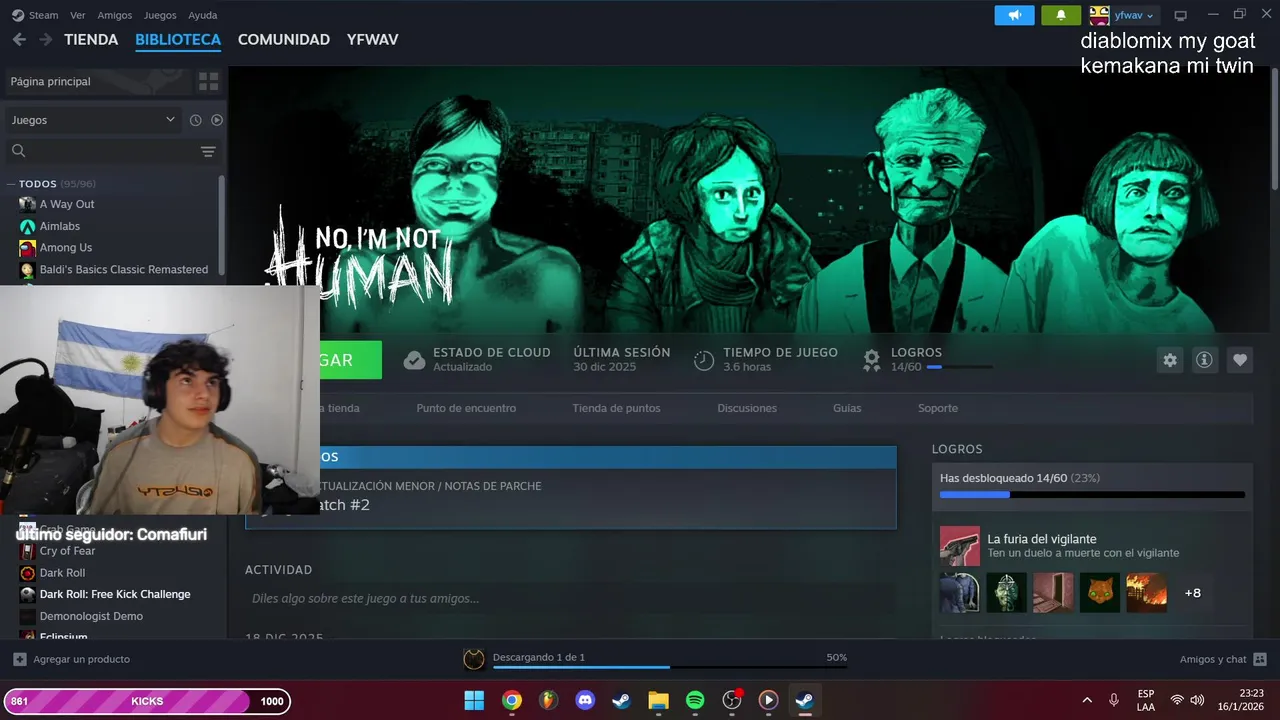The height and width of the screenshot is (720, 1280).
Task: Launch Chrome from the taskbar
Action: coord(512,700)
